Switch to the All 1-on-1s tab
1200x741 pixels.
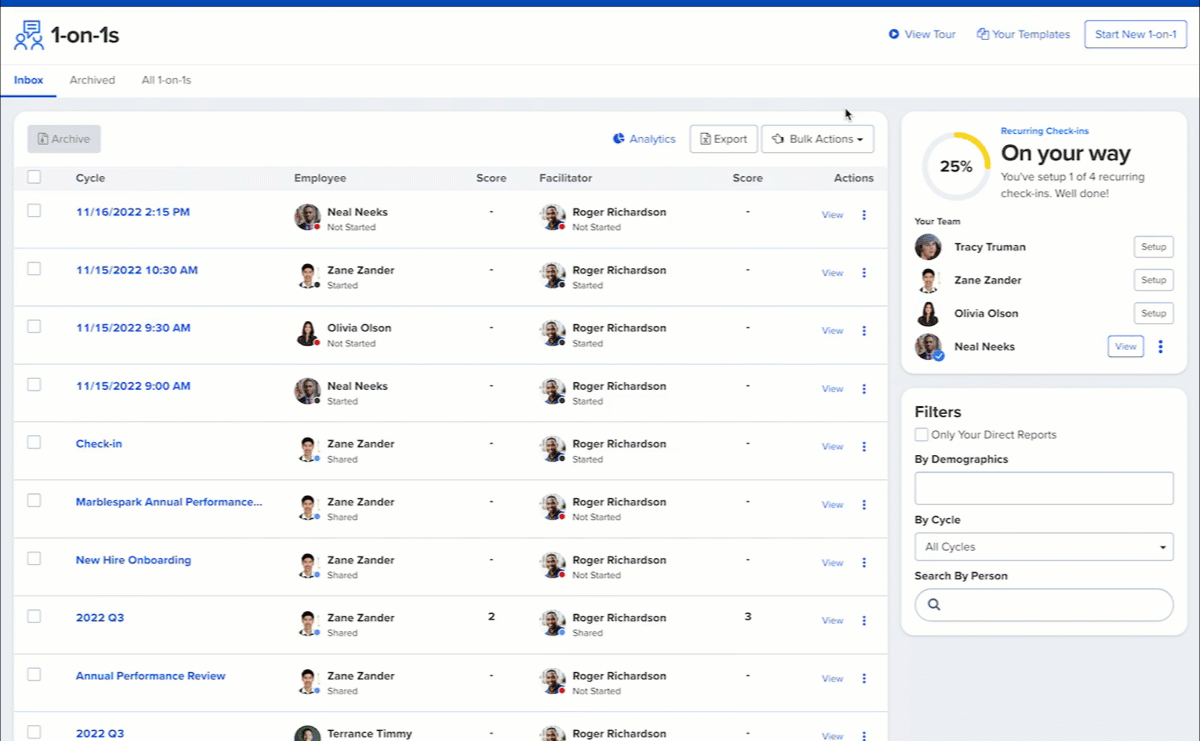(x=166, y=80)
